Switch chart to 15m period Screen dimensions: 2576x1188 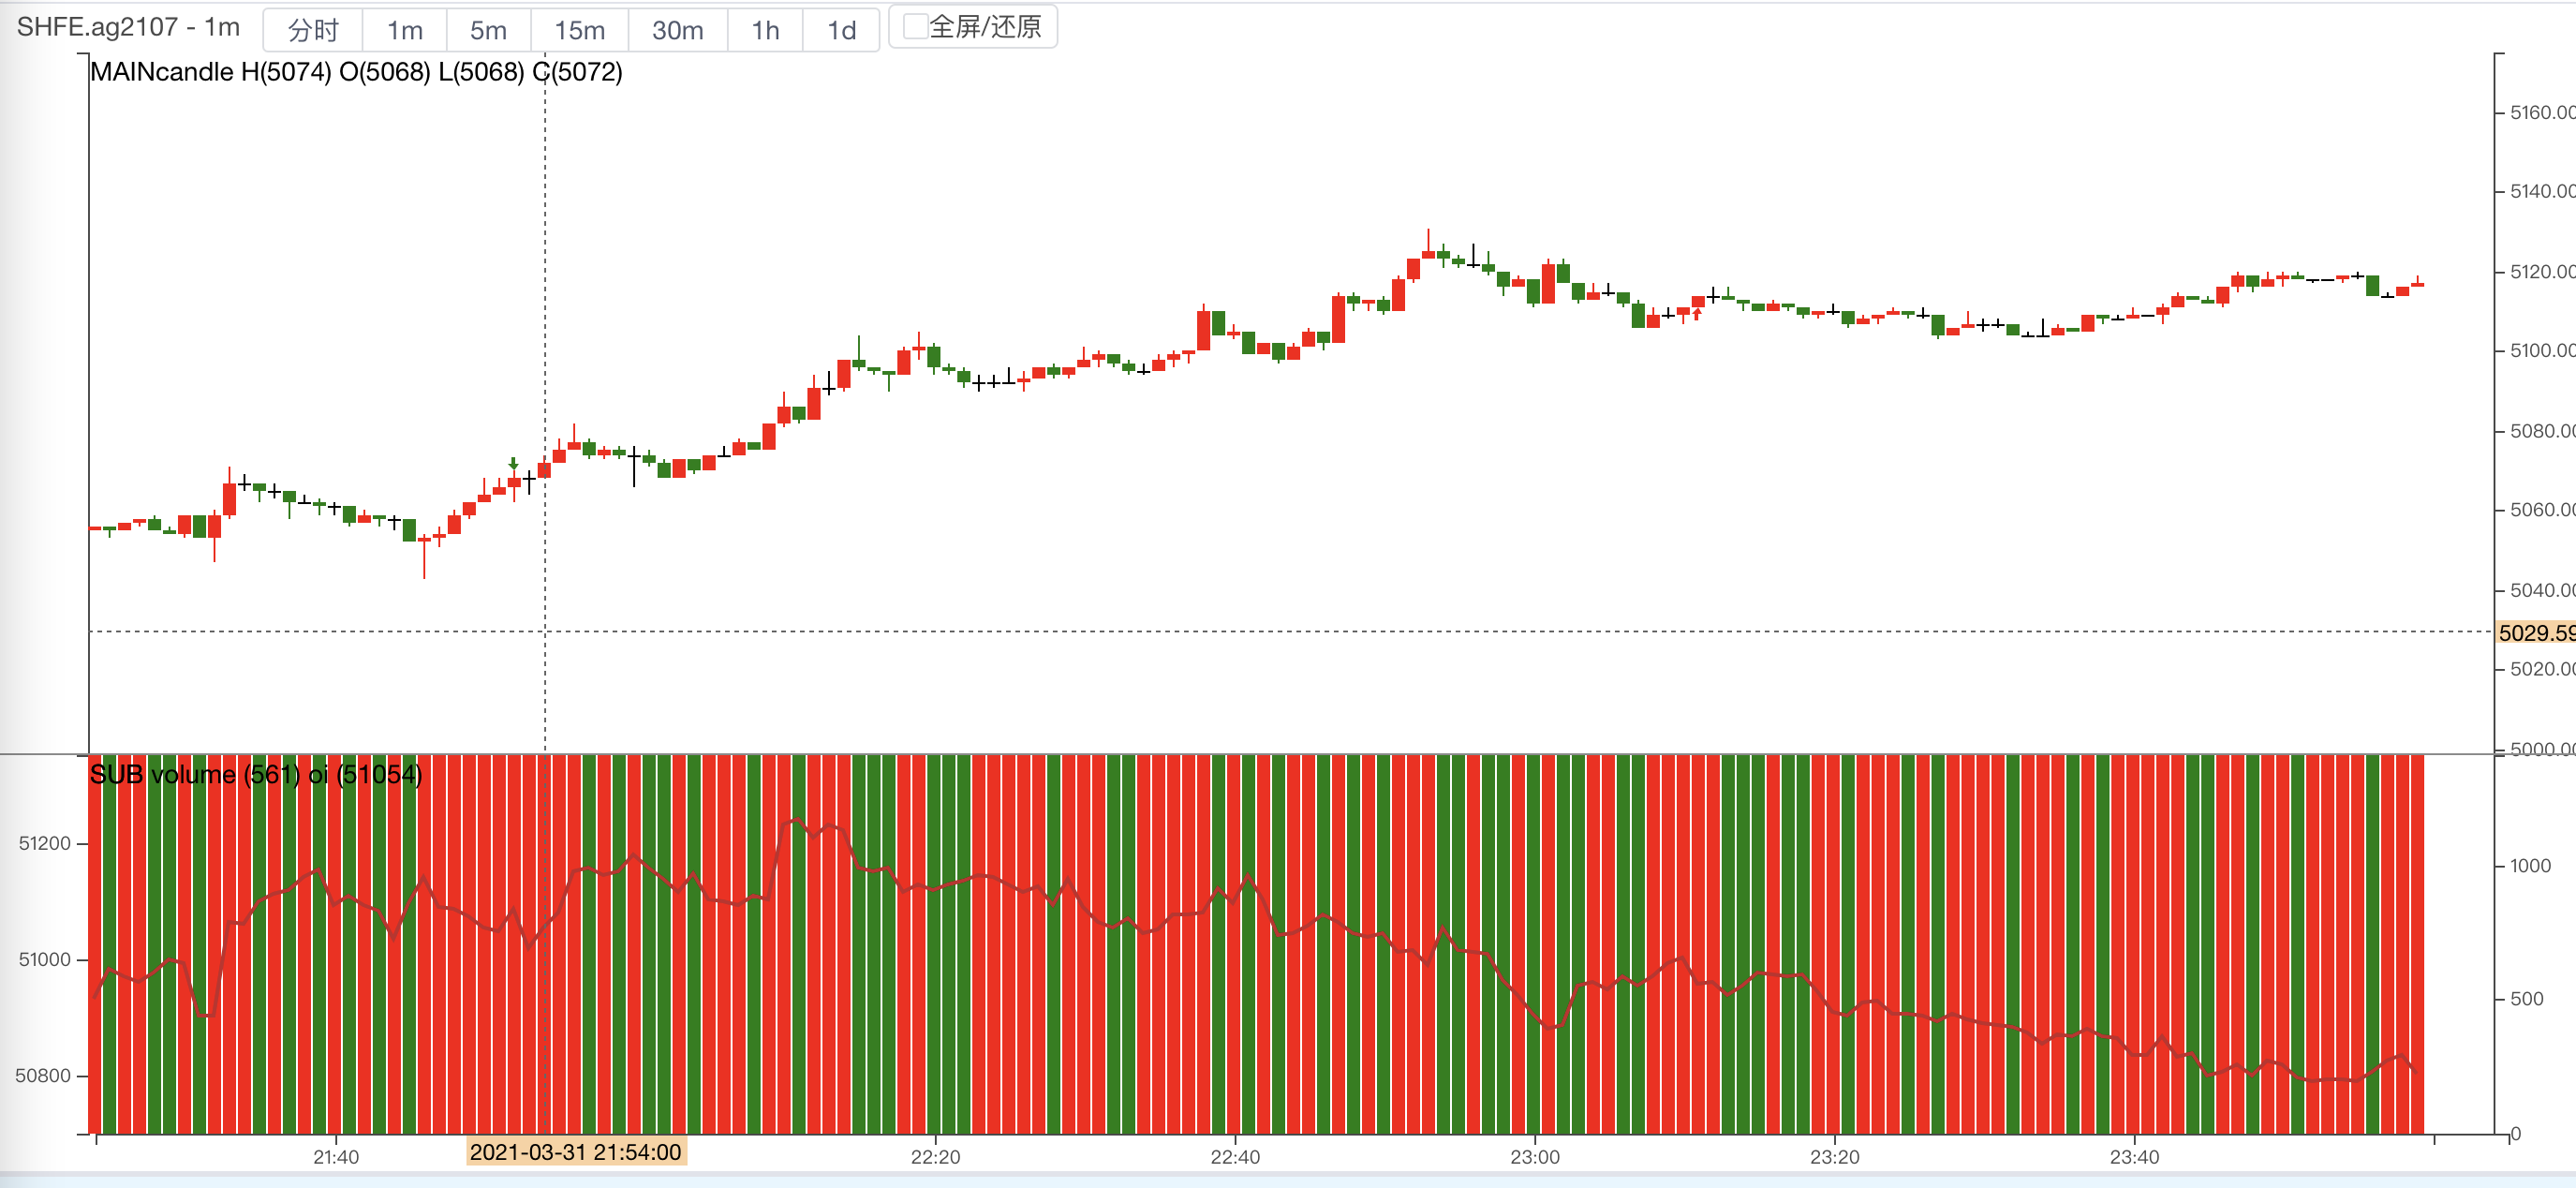tap(579, 30)
